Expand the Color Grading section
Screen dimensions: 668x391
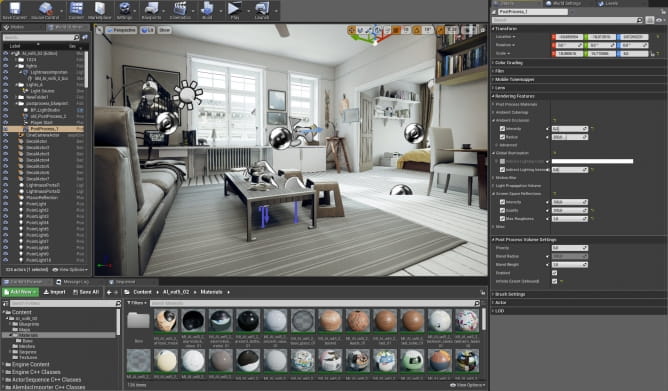(508, 63)
